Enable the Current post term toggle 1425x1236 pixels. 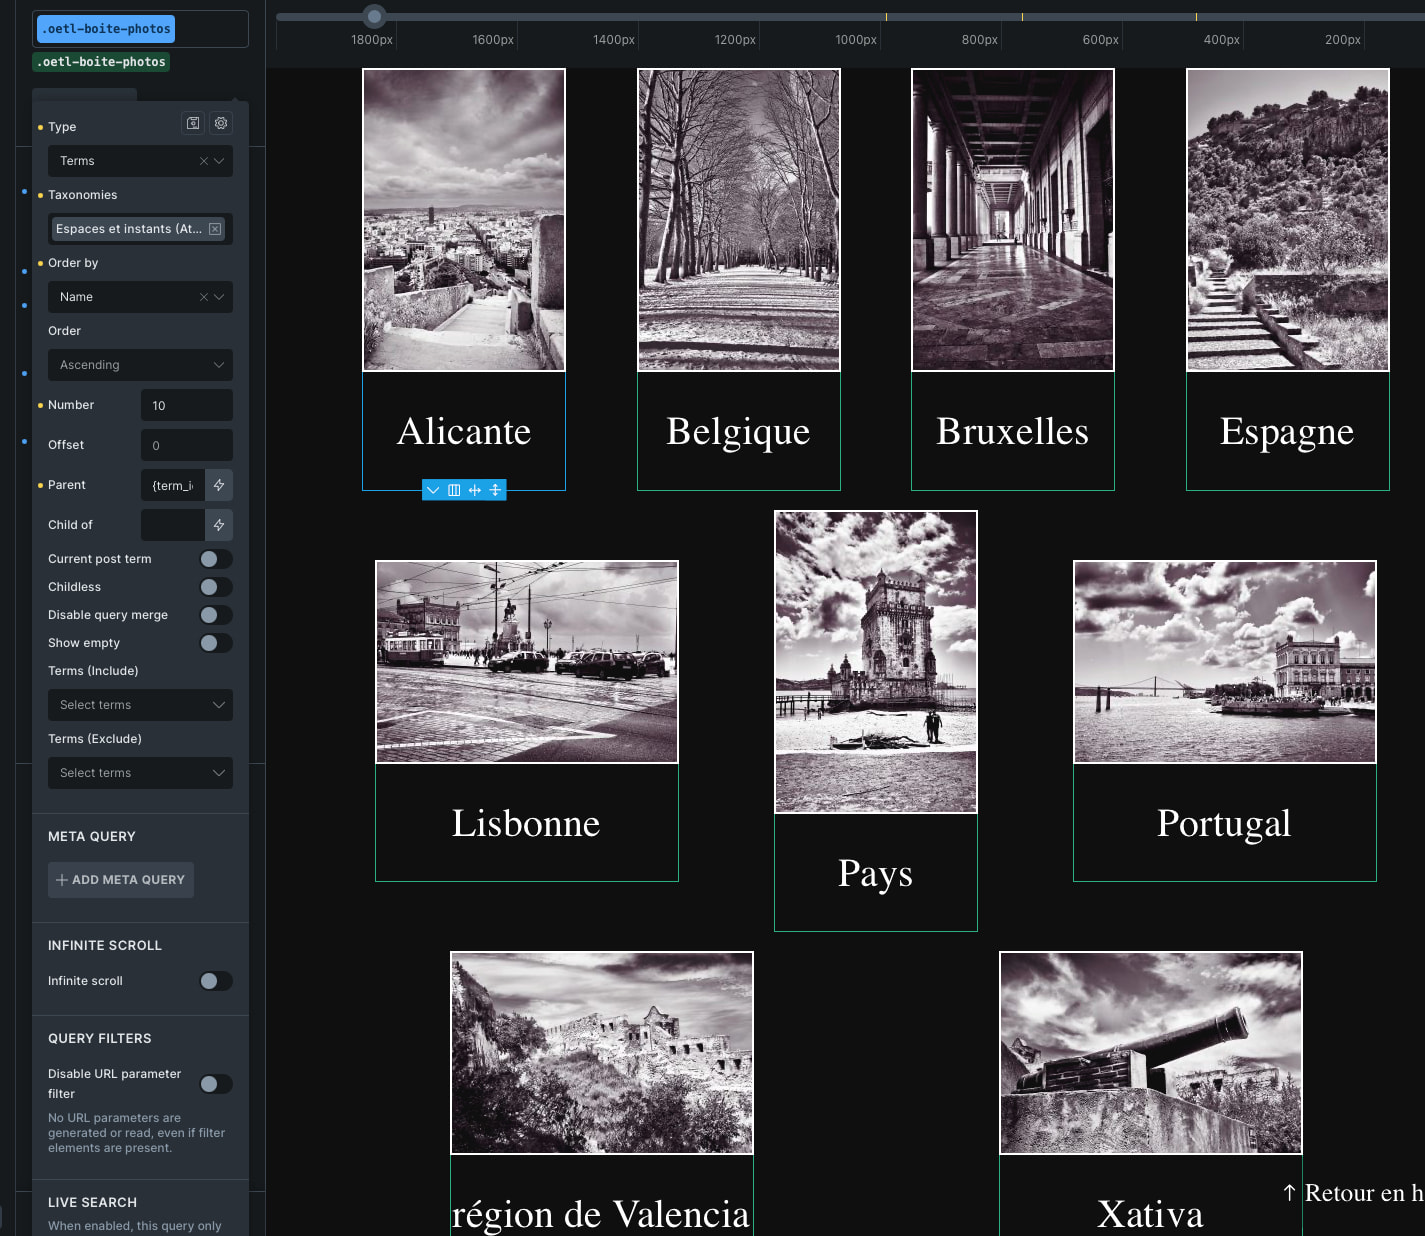tap(216, 559)
